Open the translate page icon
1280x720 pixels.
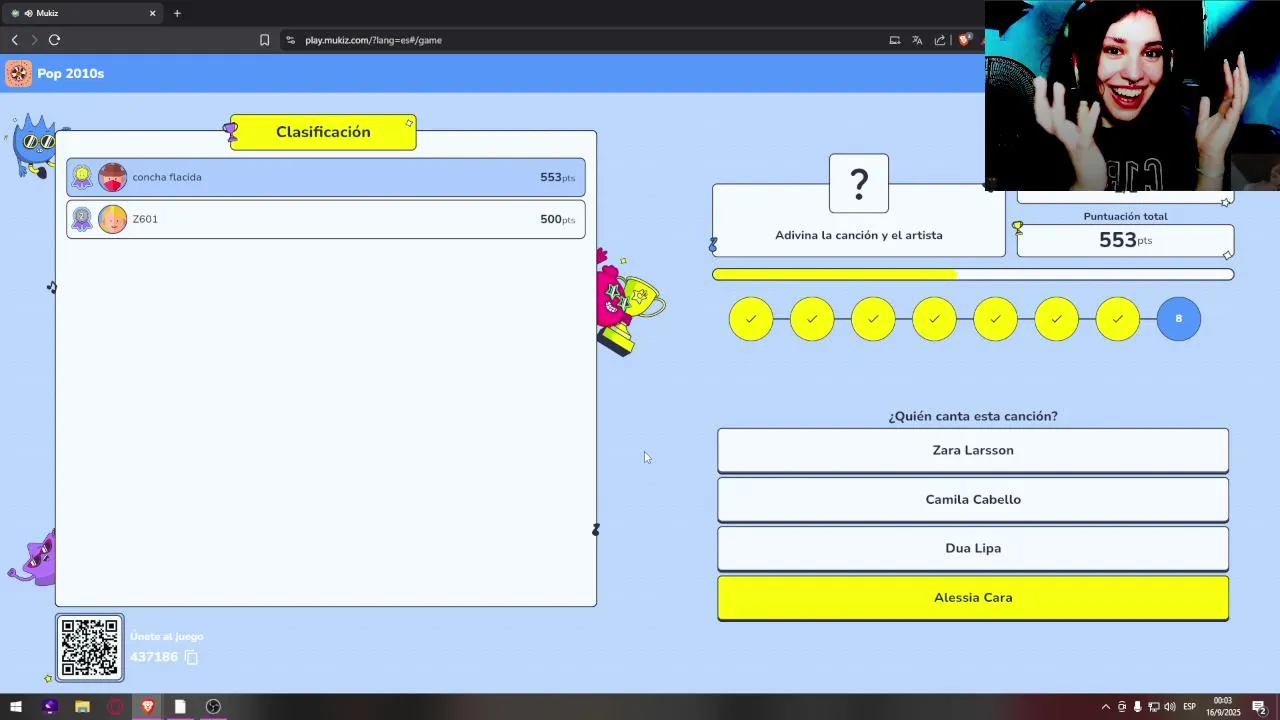917,40
